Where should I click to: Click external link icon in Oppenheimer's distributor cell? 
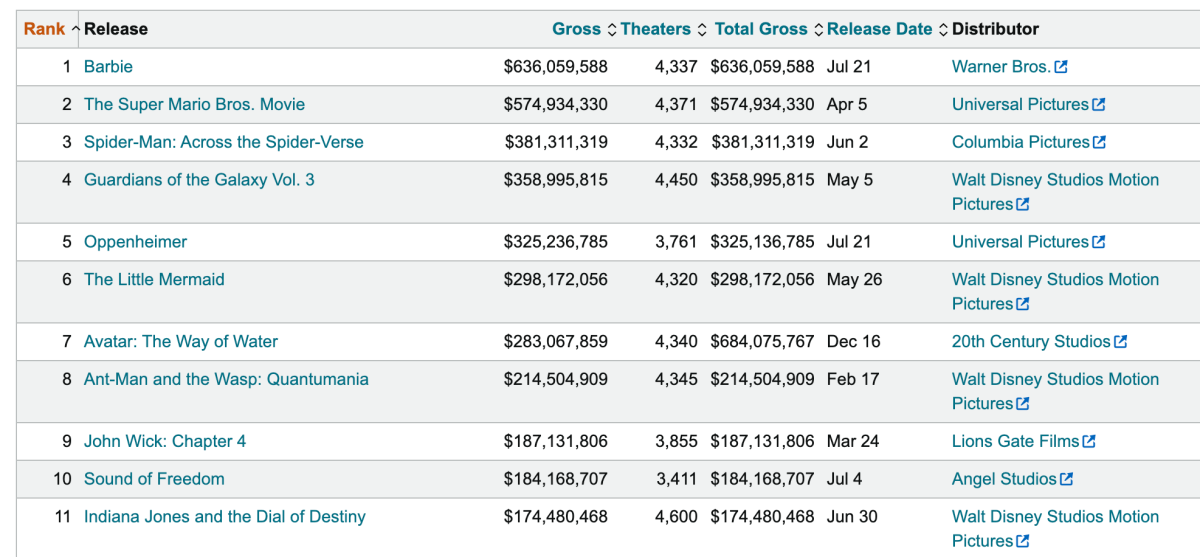point(1099,242)
